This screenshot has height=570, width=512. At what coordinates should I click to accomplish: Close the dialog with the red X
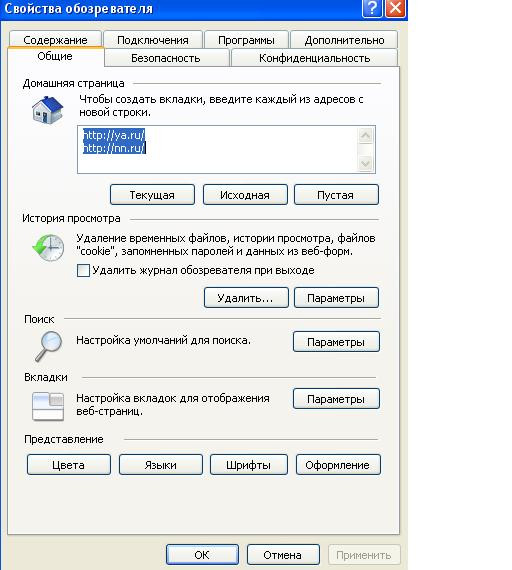[x=395, y=8]
